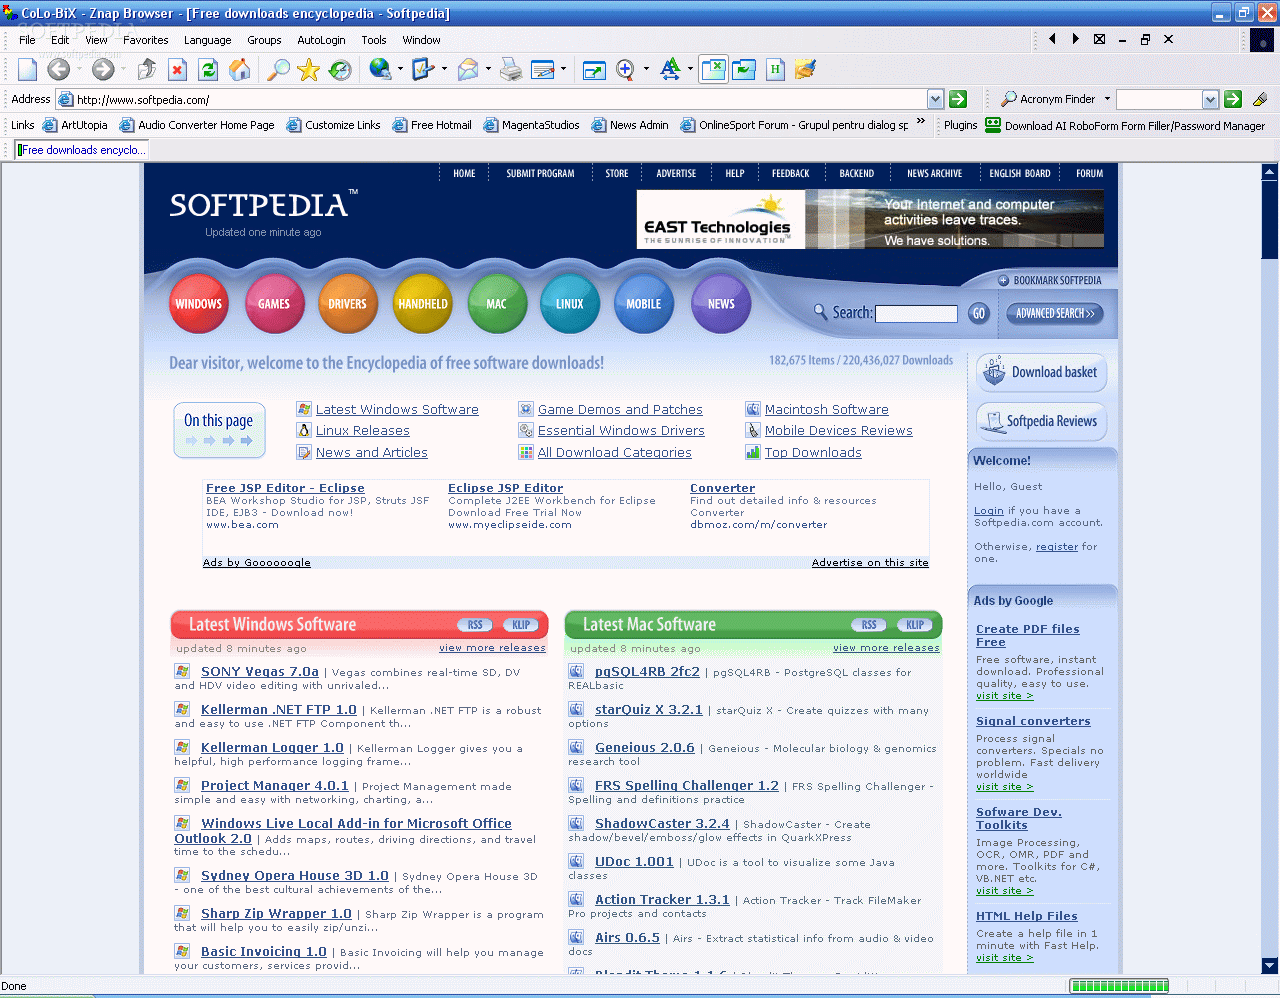Open the ArtUtopia link in Links bar
The image size is (1280, 998).
click(75, 125)
